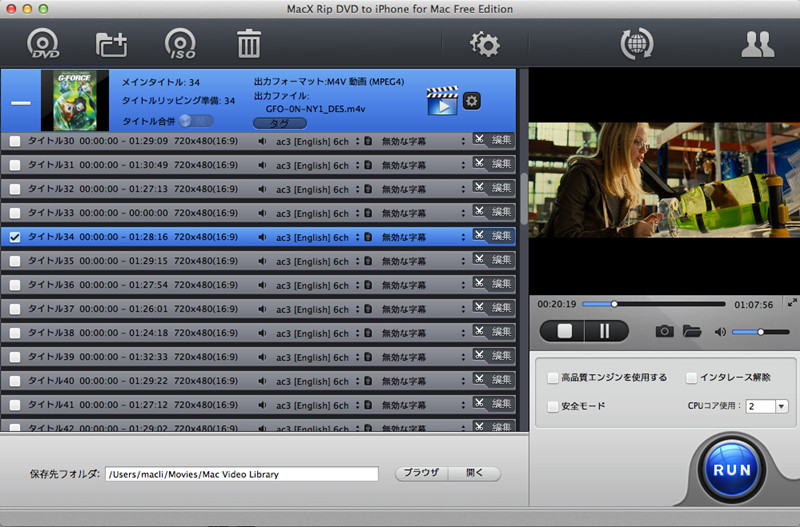Open audio track dropdown for タイトル38
The height and width of the screenshot is (527, 800).
[358, 333]
